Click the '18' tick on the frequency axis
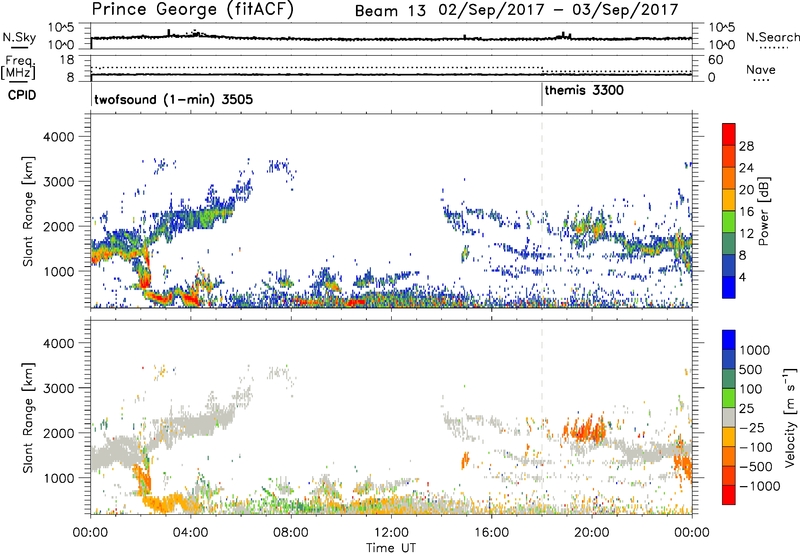The width and height of the screenshot is (800, 554). click(67, 60)
